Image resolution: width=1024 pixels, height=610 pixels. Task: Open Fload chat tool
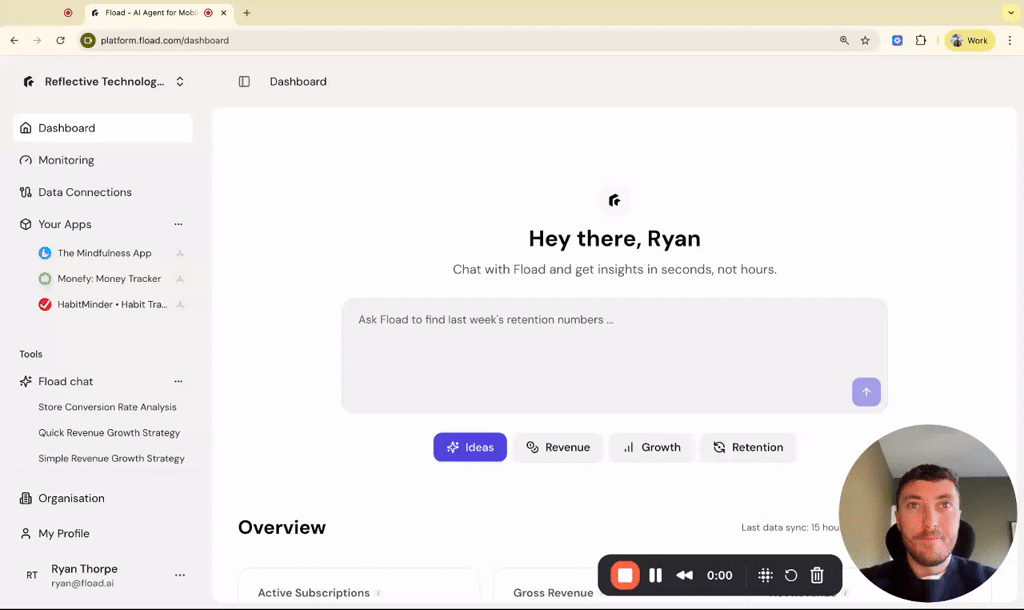[65, 381]
